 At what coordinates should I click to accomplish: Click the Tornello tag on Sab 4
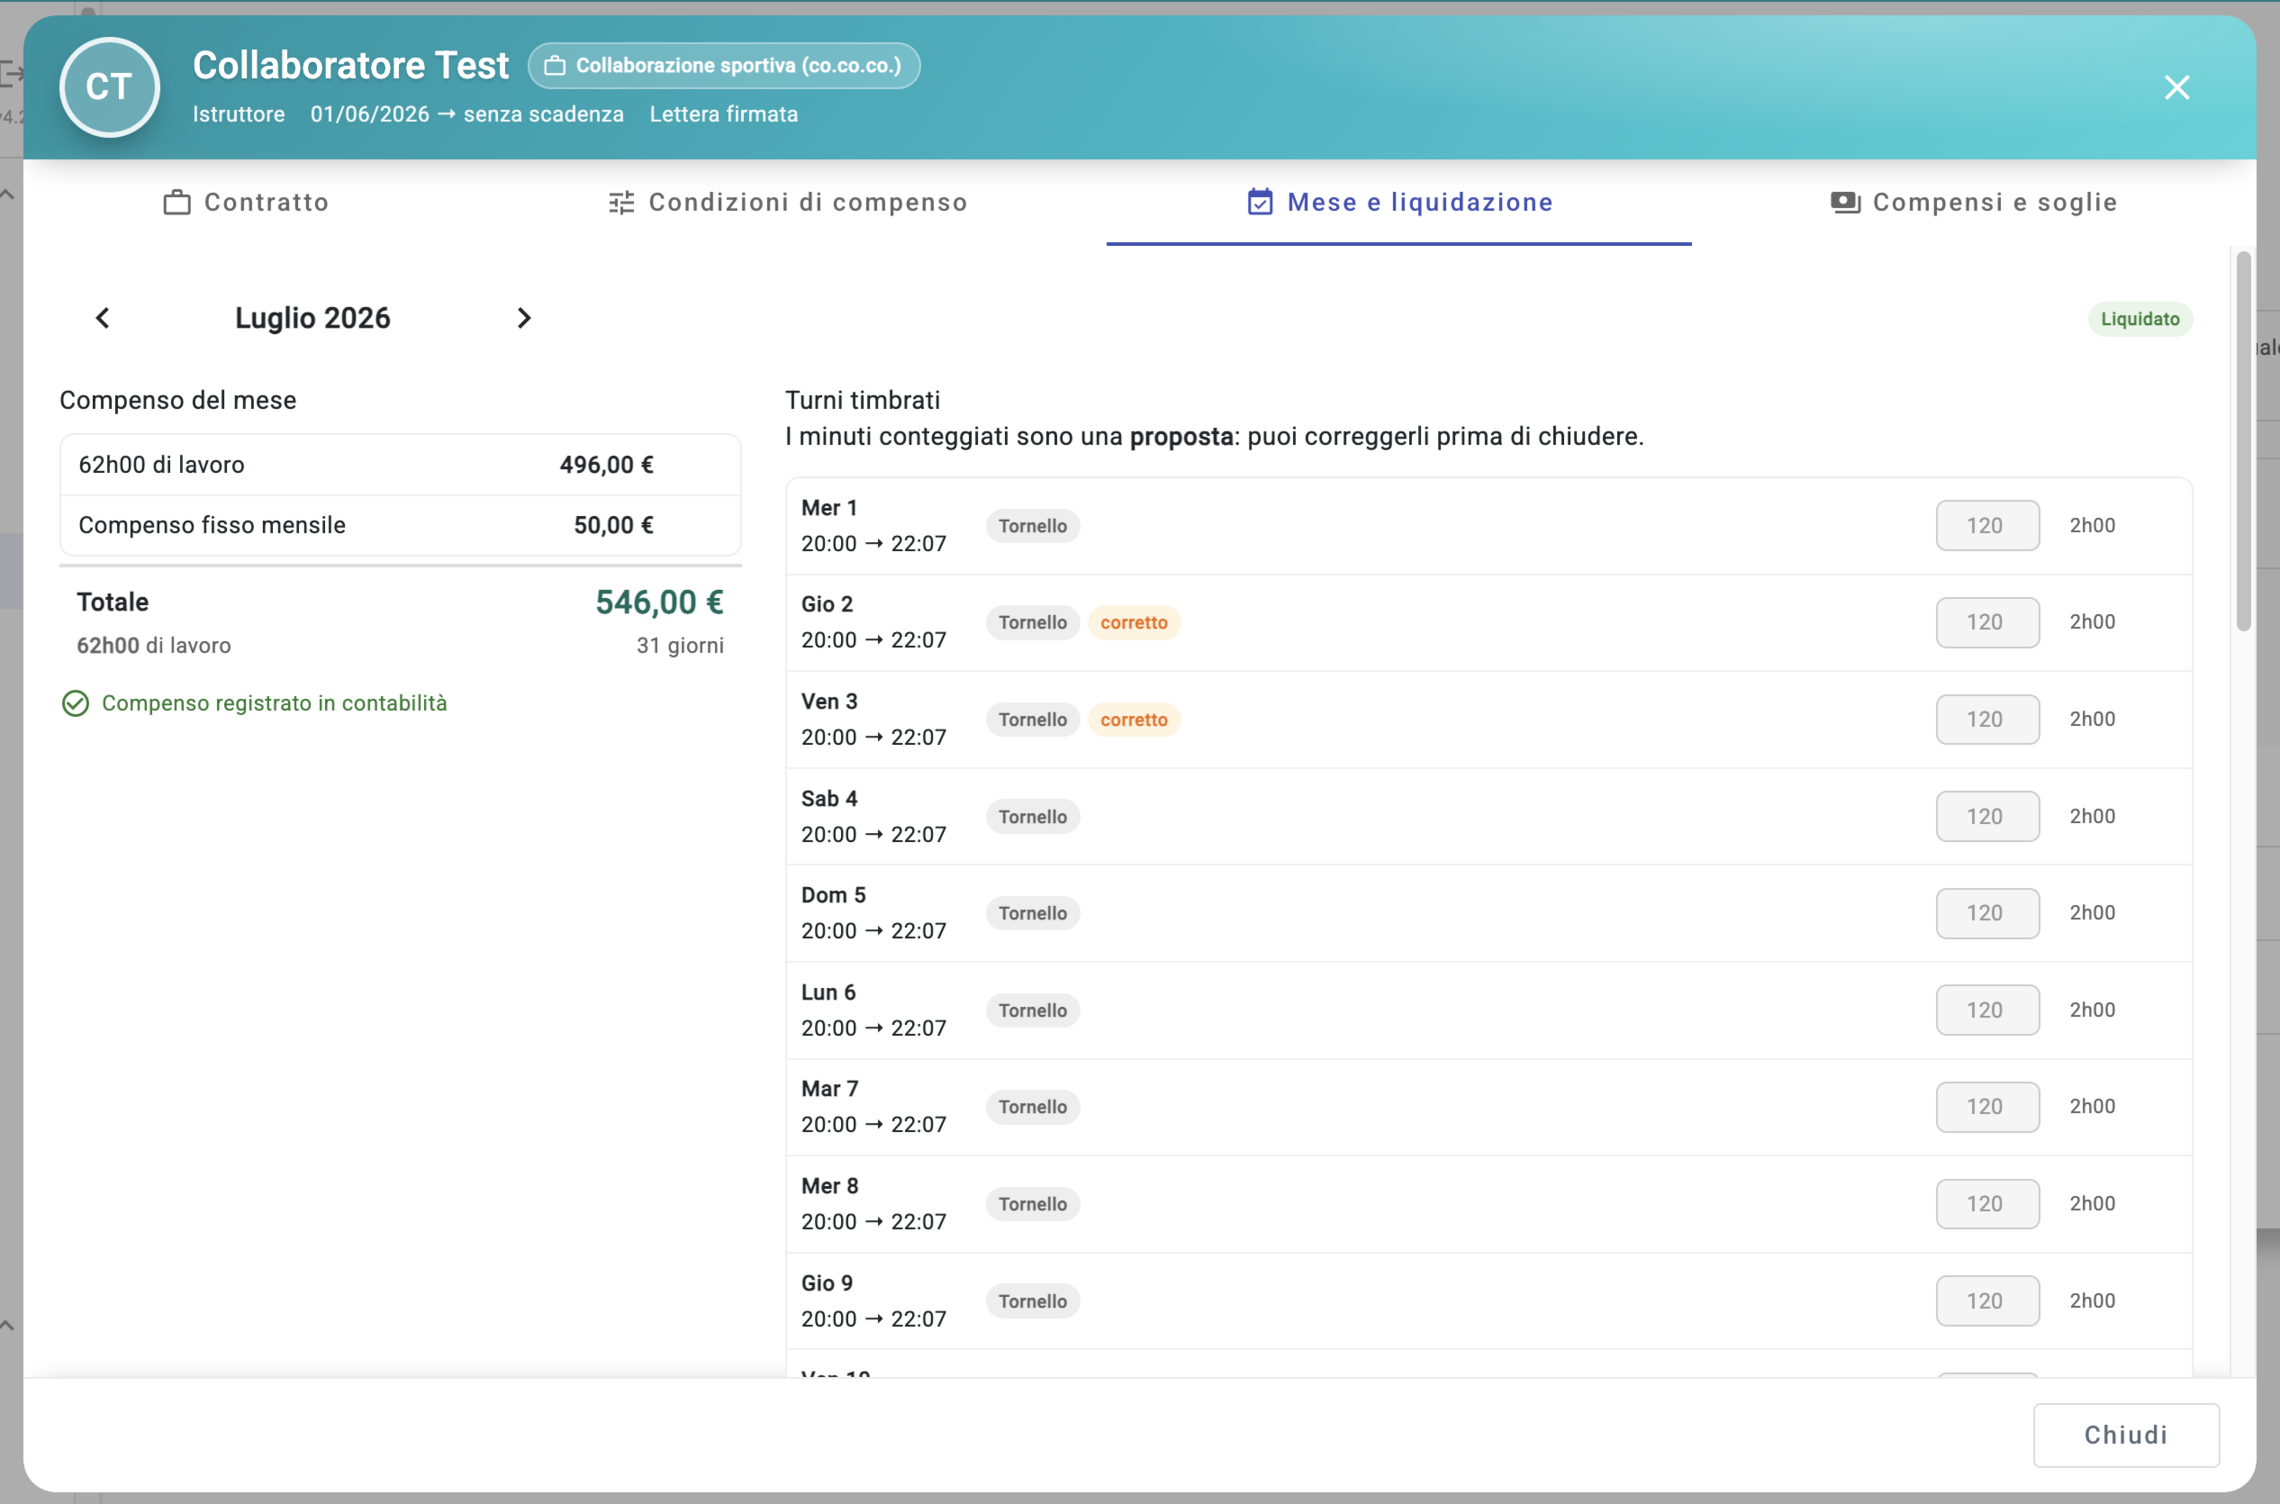coord(1032,816)
